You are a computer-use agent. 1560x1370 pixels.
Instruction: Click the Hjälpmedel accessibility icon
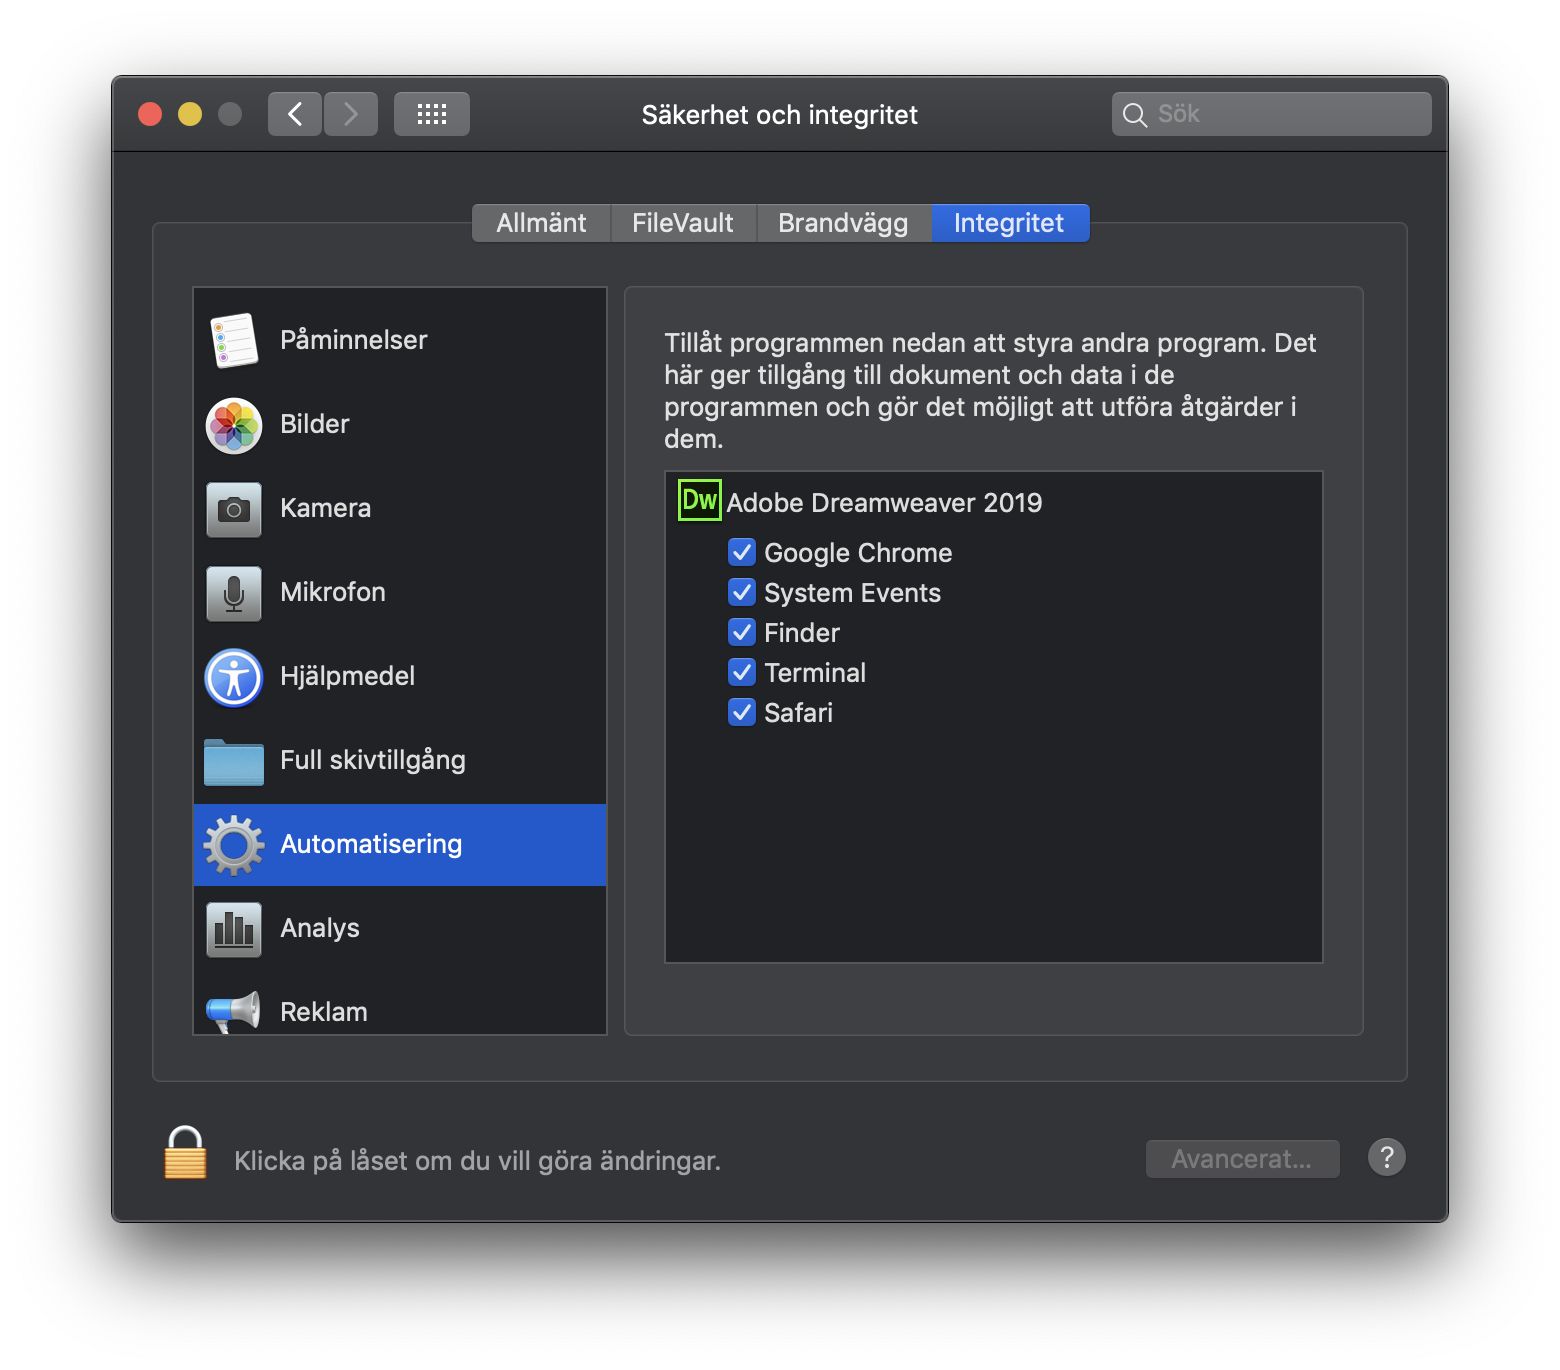[234, 678]
